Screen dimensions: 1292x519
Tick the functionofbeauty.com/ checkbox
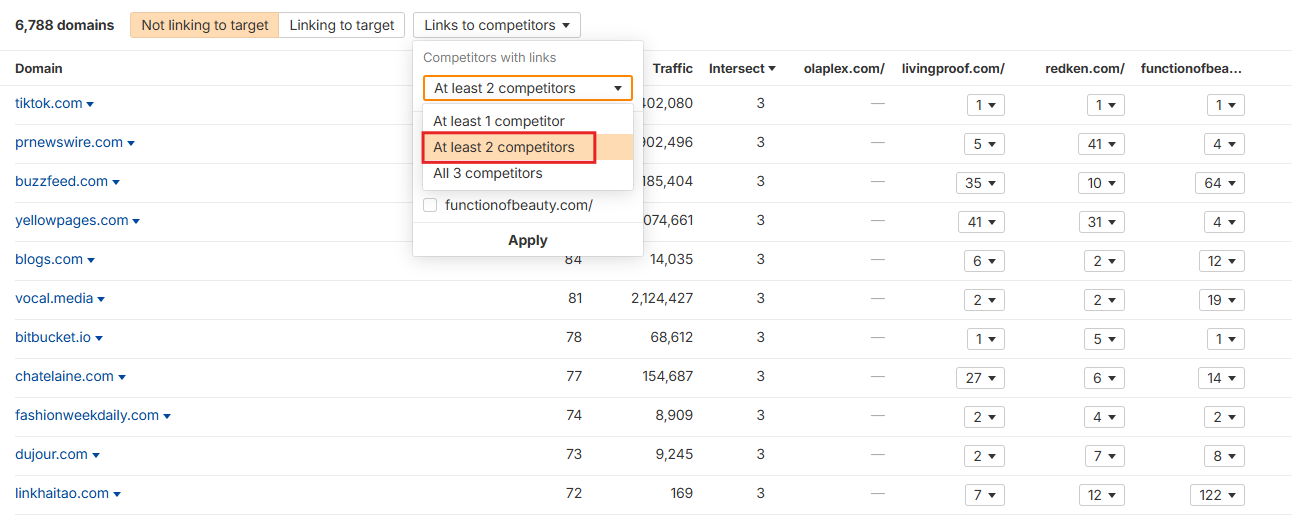tap(430, 205)
